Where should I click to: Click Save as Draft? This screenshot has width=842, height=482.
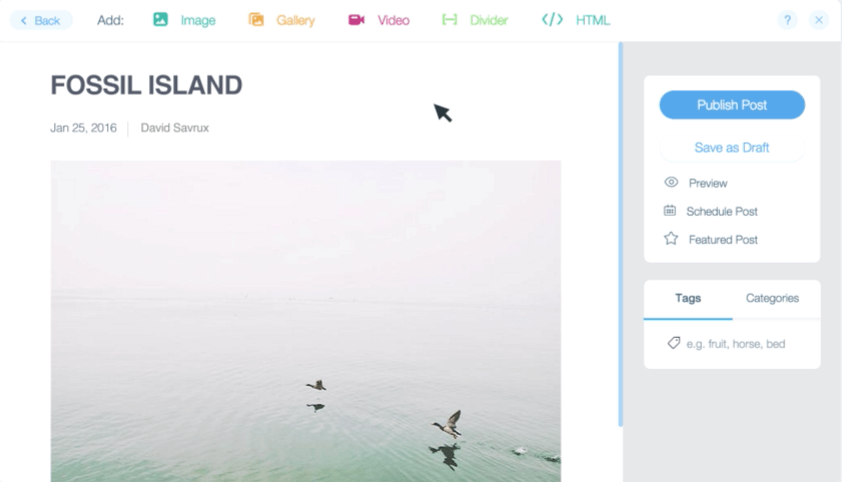[x=732, y=148]
